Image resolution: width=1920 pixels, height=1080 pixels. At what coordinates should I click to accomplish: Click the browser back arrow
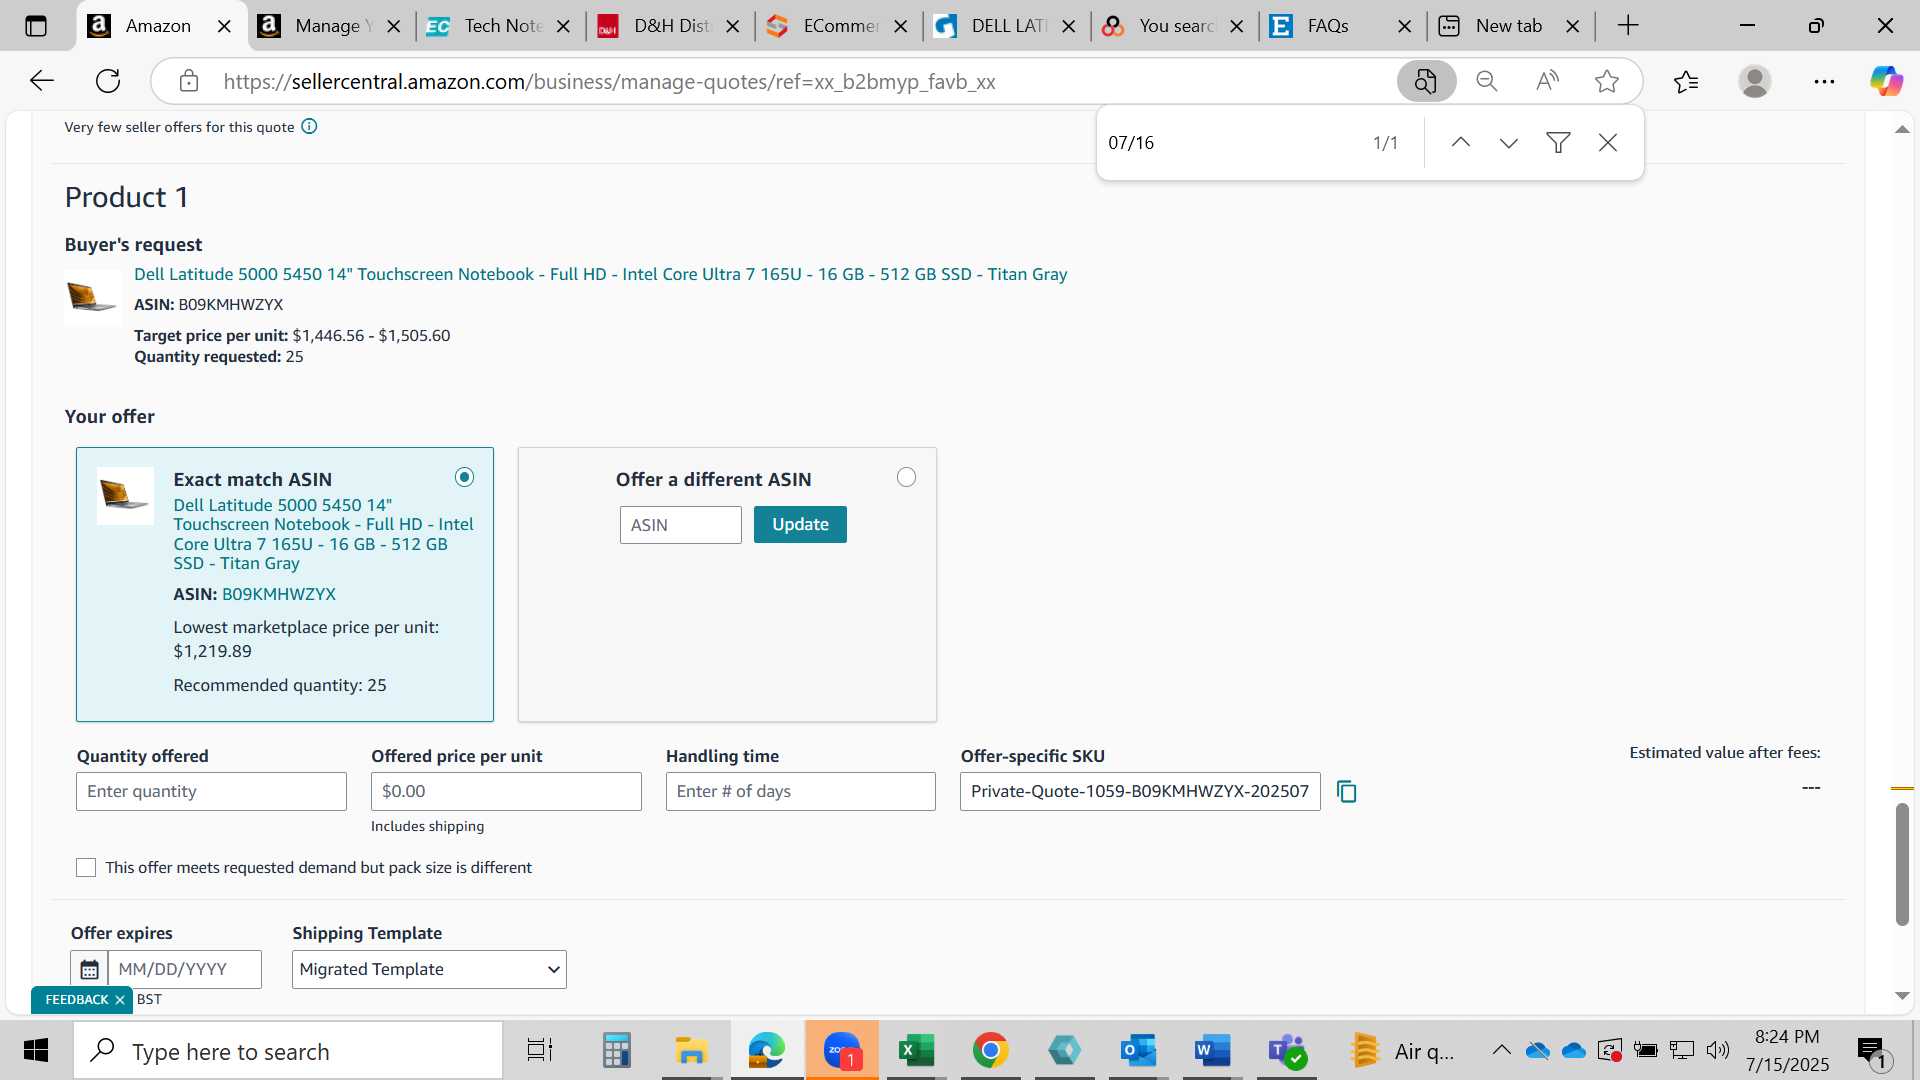[x=41, y=81]
